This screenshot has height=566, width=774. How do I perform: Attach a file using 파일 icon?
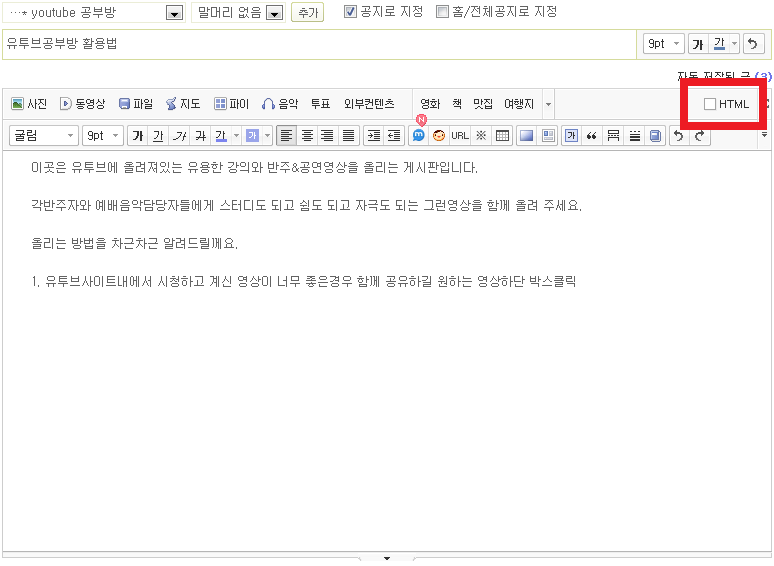click(135, 104)
